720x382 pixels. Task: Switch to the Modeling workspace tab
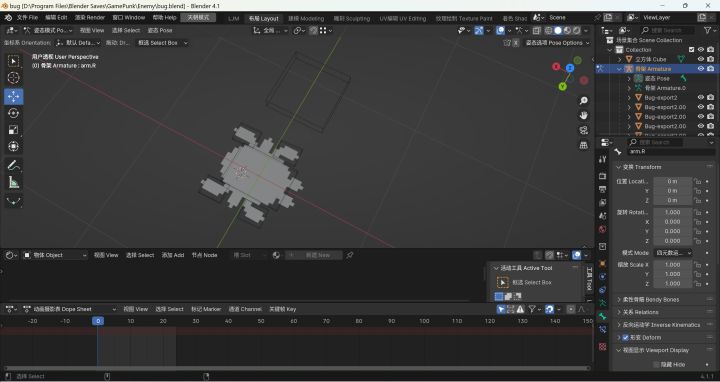(306, 18)
